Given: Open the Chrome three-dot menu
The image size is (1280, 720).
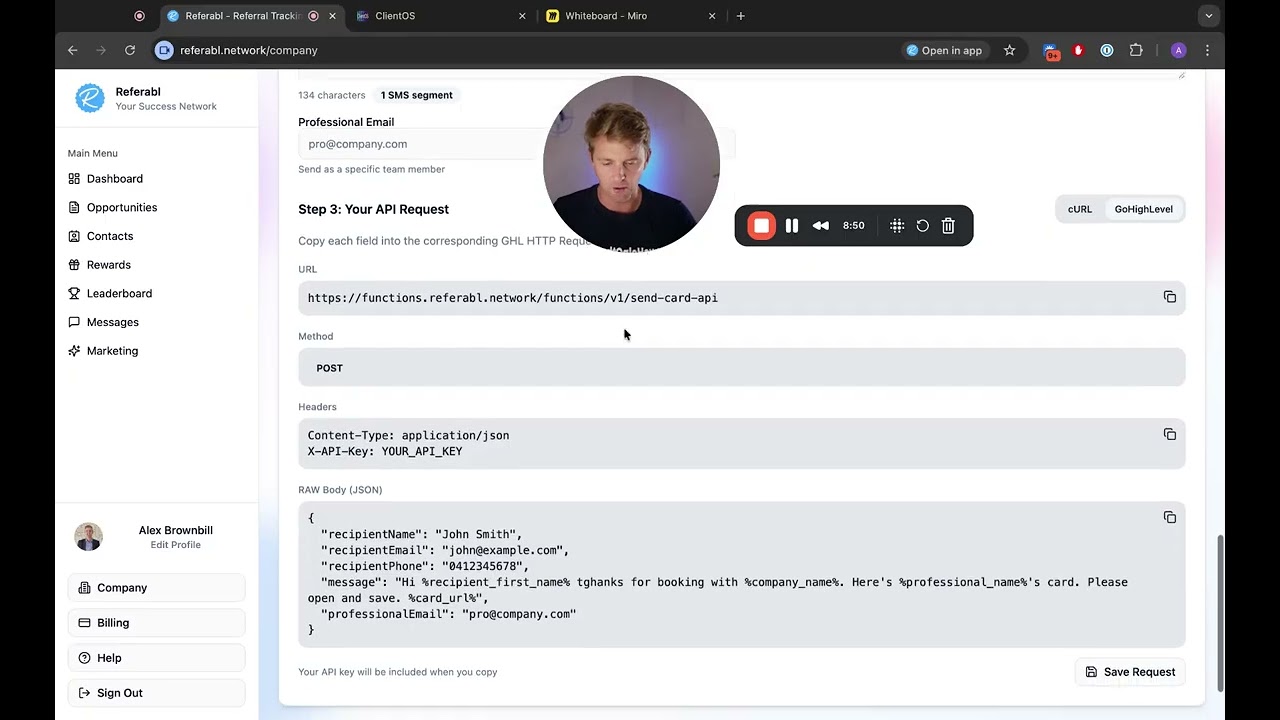Looking at the screenshot, I should [x=1207, y=50].
